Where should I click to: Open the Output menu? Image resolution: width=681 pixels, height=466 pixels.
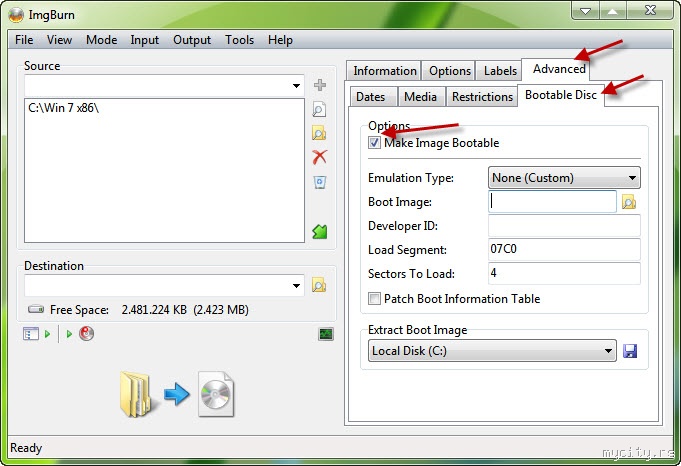pyautogui.click(x=192, y=40)
